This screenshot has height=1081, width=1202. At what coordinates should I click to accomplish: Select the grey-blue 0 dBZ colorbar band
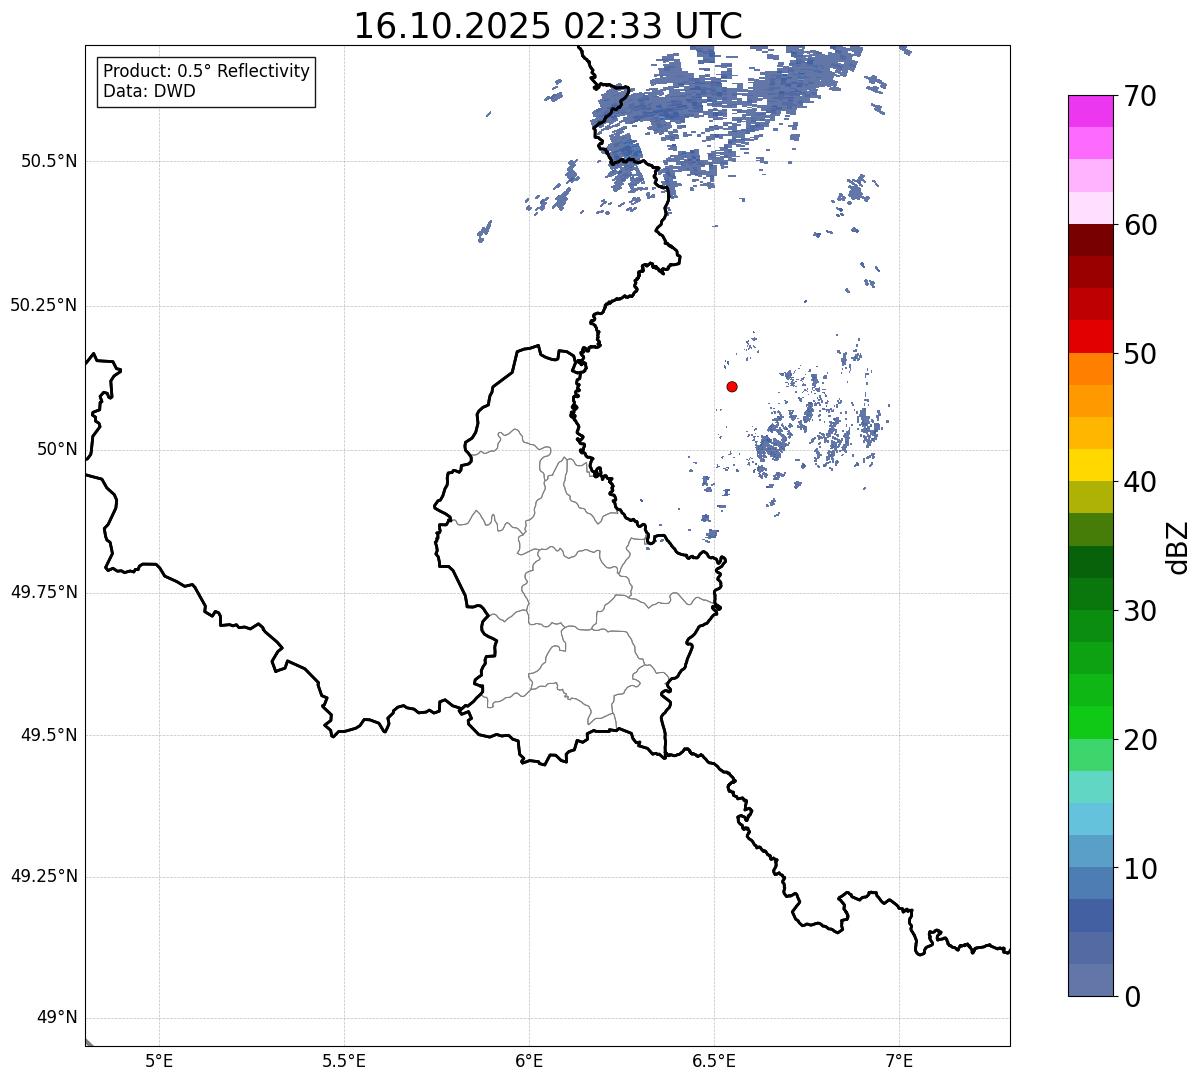pyautogui.click(x=1092, y=980)
